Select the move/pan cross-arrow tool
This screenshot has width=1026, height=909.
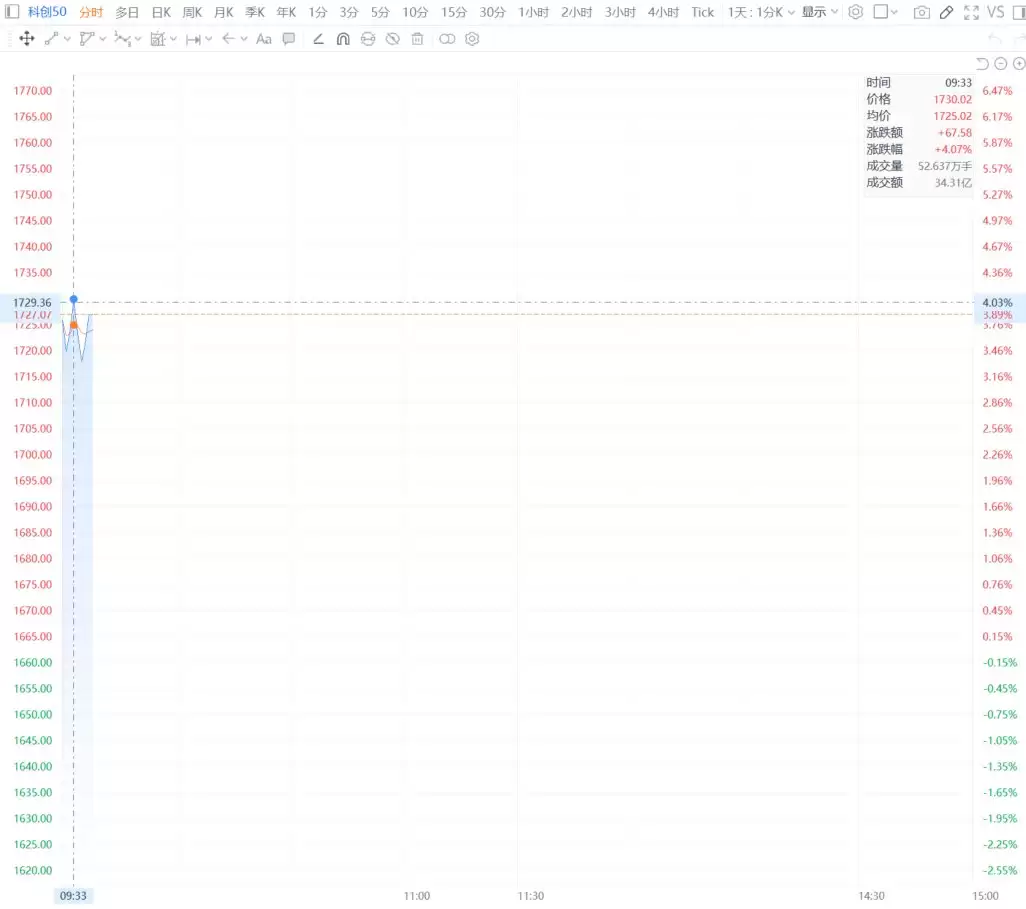(27, 39)
